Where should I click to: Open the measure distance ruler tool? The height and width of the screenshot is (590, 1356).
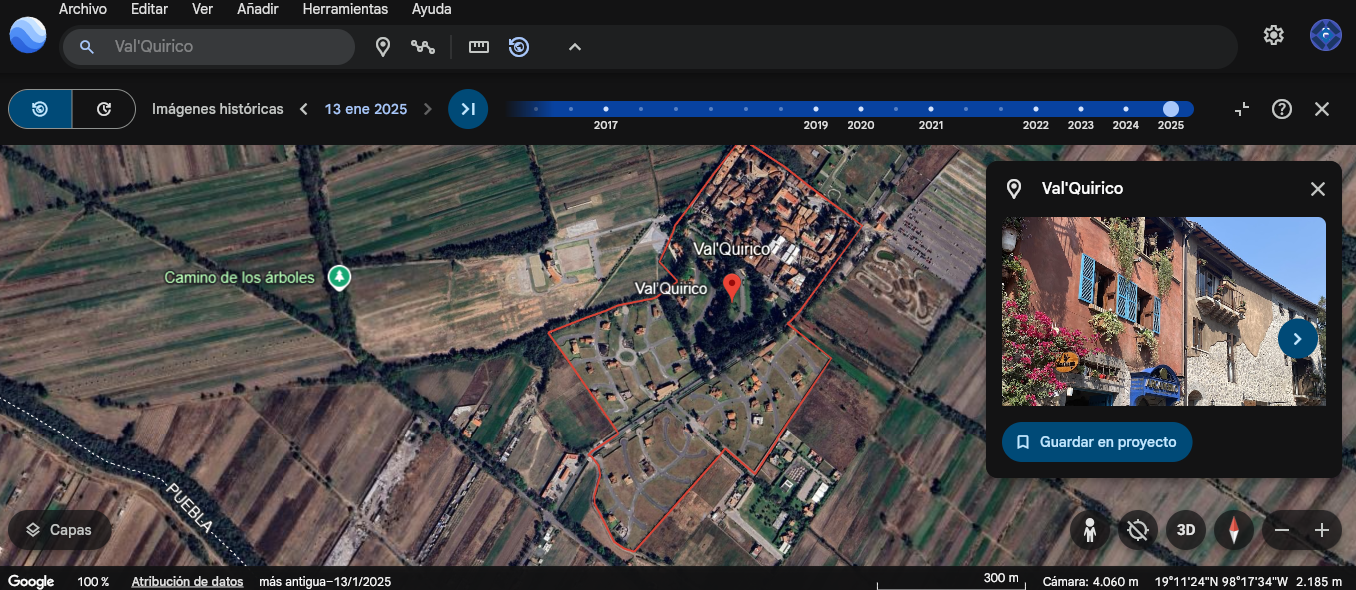point(479,47)
